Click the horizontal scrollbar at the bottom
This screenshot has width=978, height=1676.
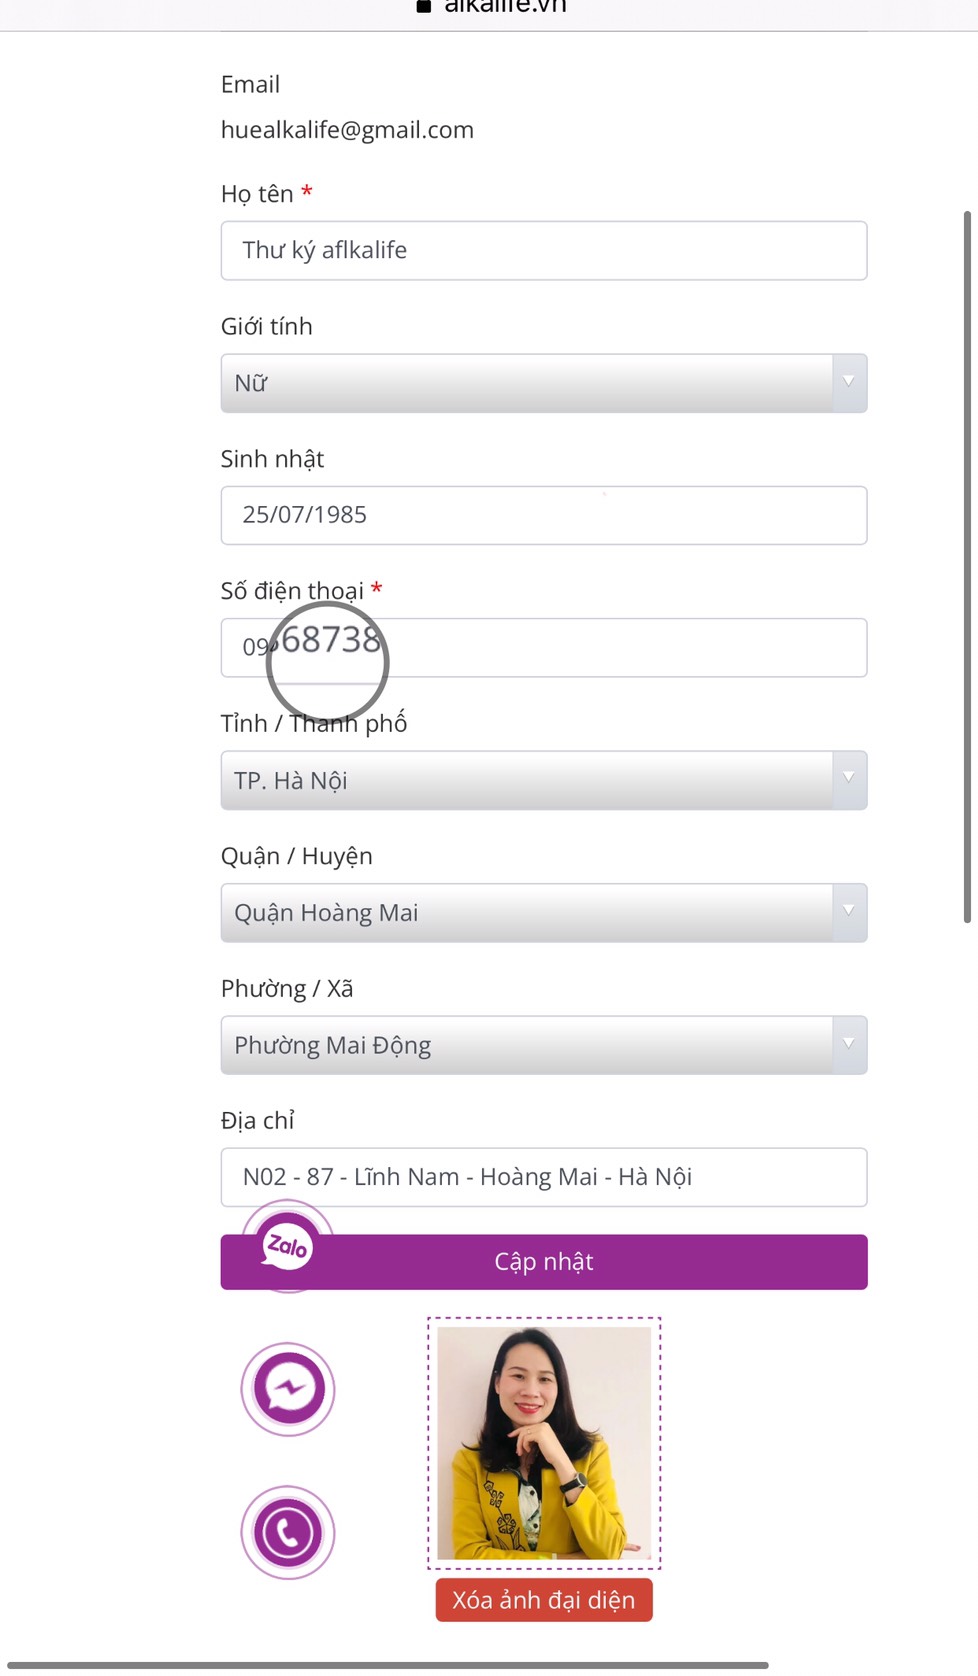(388, 1665)
